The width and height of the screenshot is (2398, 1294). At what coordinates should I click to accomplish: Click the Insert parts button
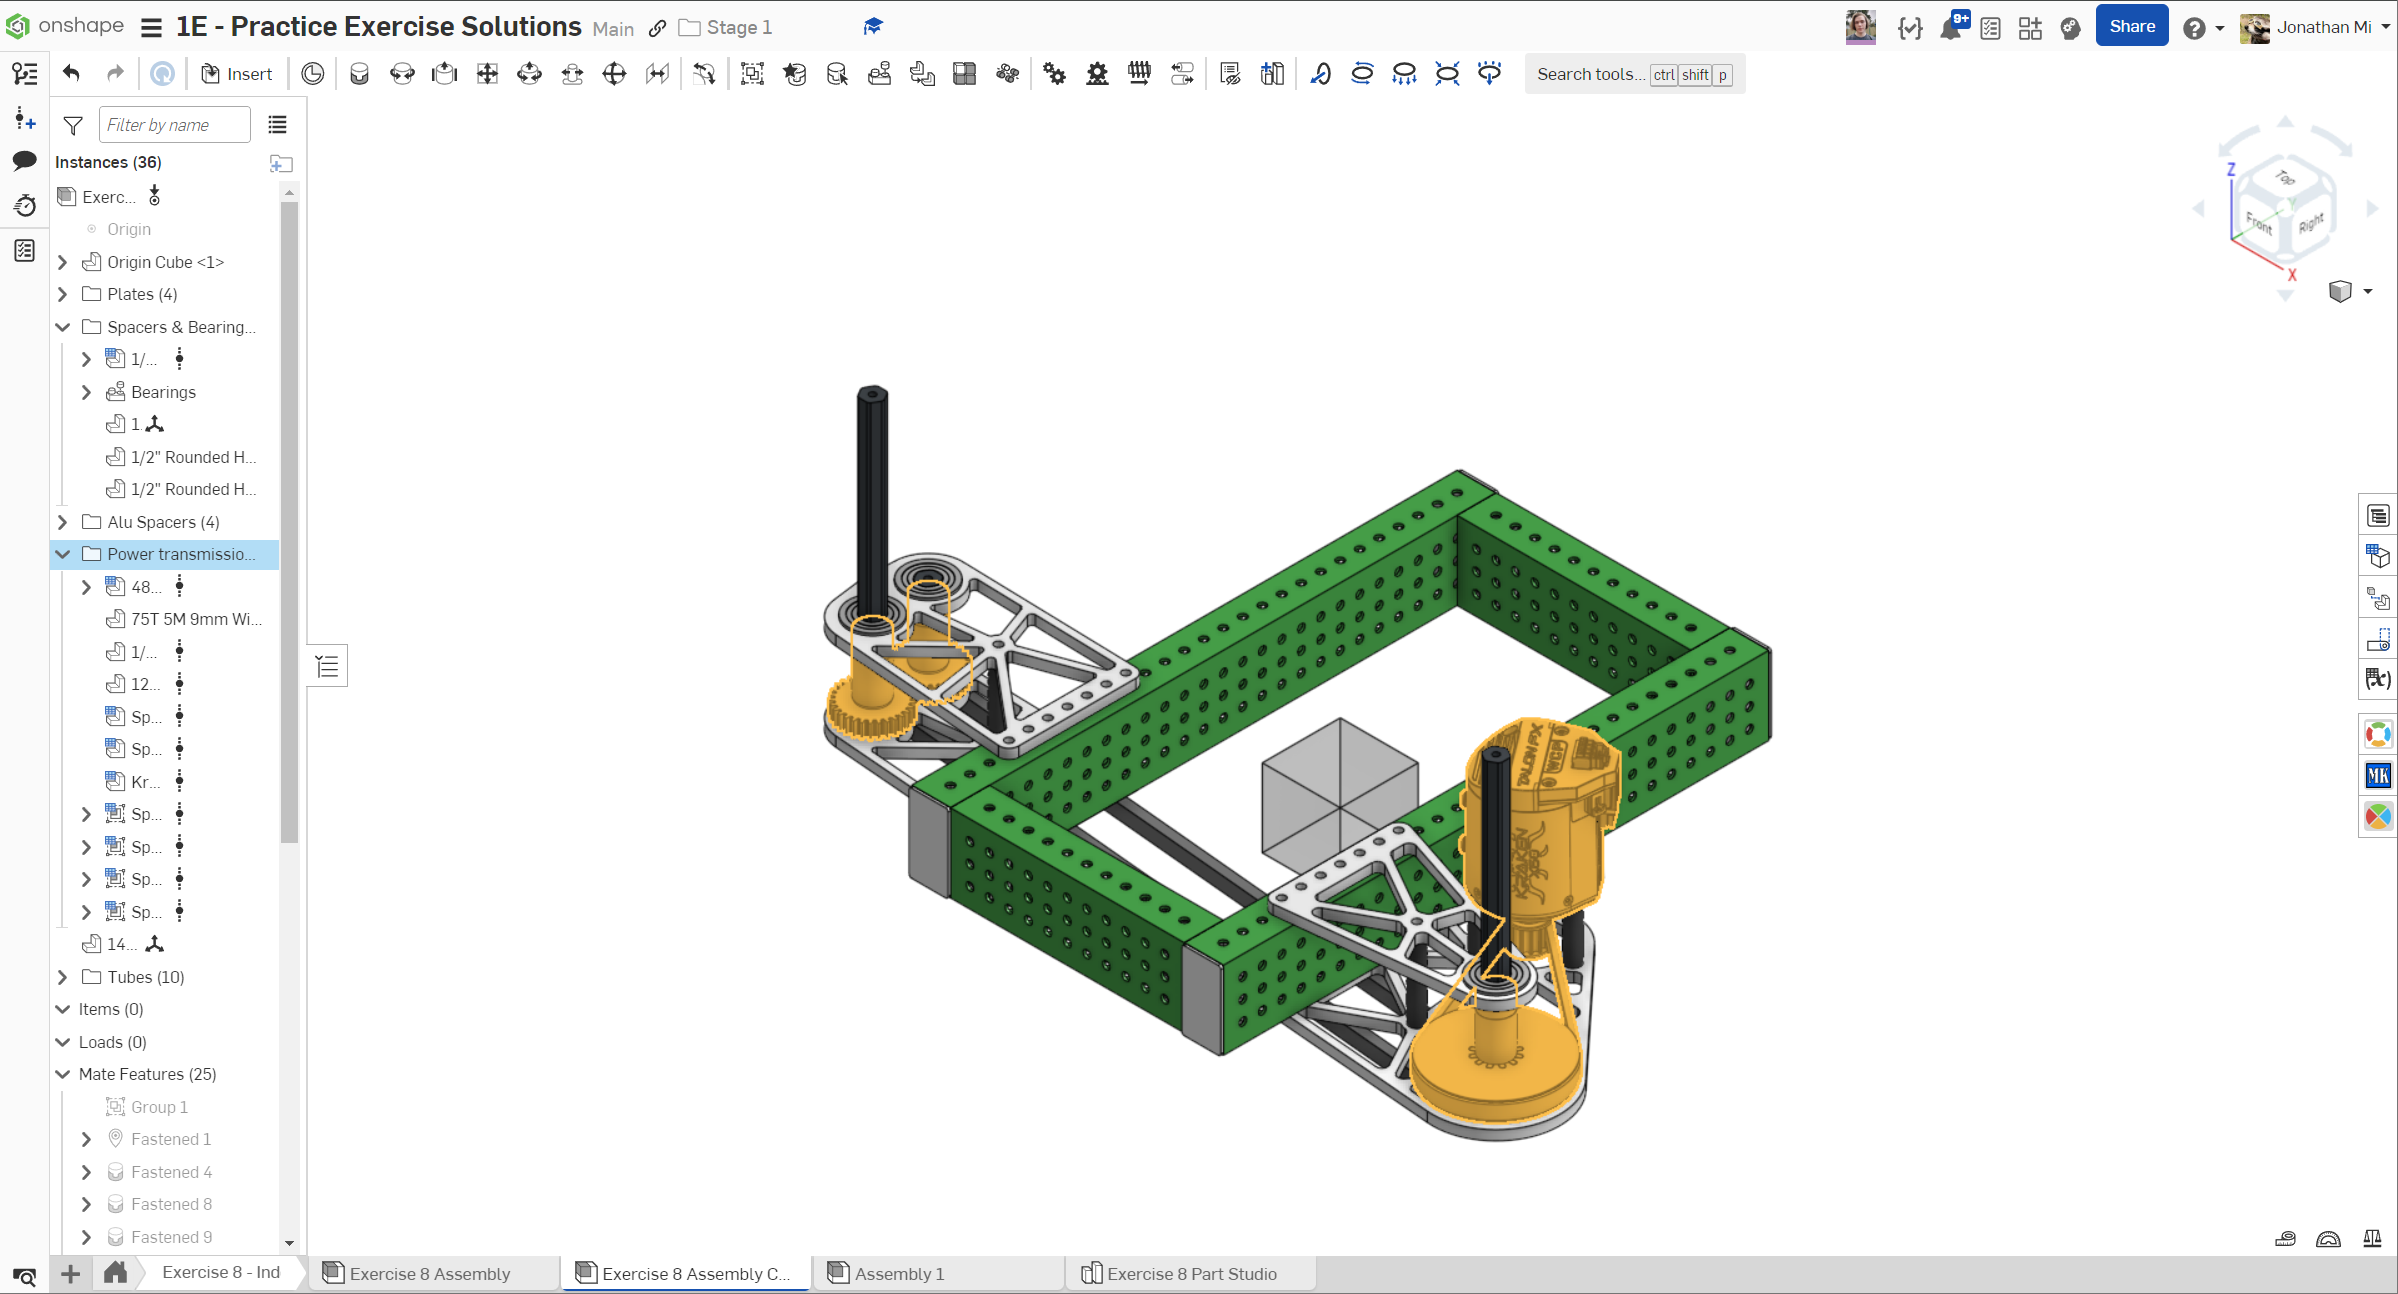point(237,74)
